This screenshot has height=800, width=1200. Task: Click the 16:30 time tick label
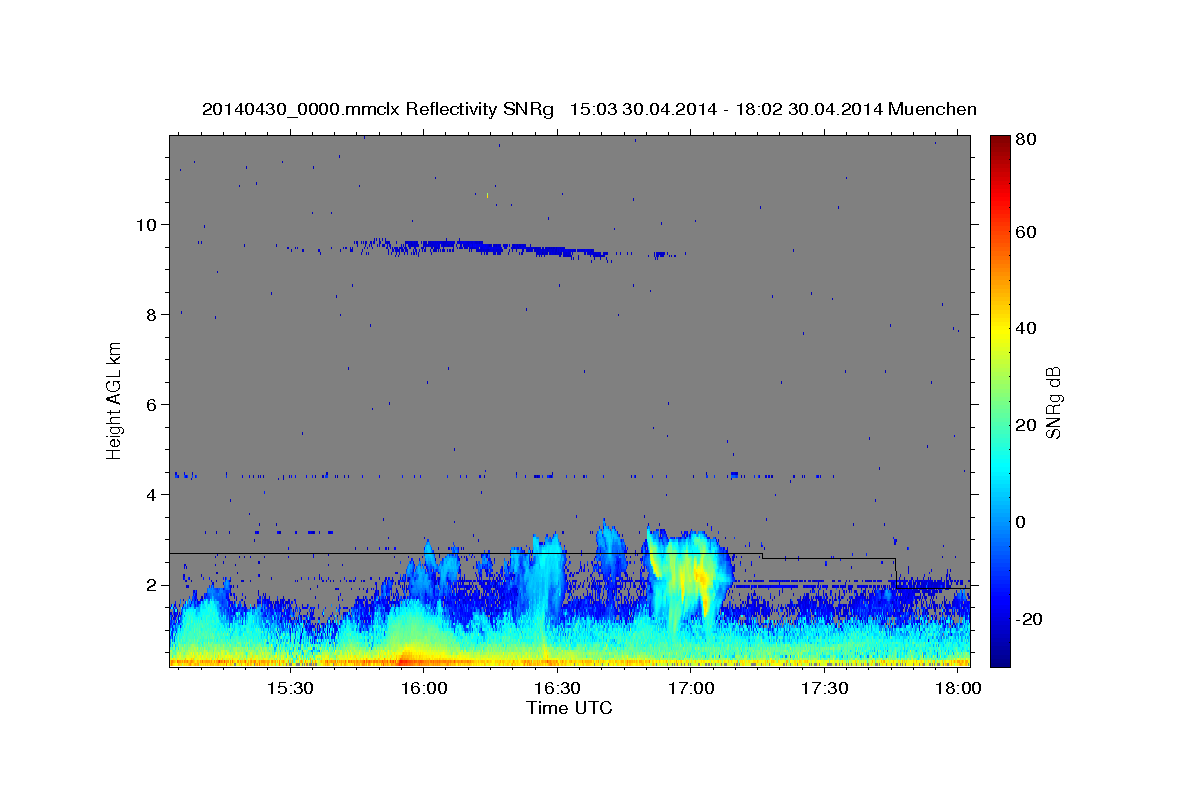557,689
